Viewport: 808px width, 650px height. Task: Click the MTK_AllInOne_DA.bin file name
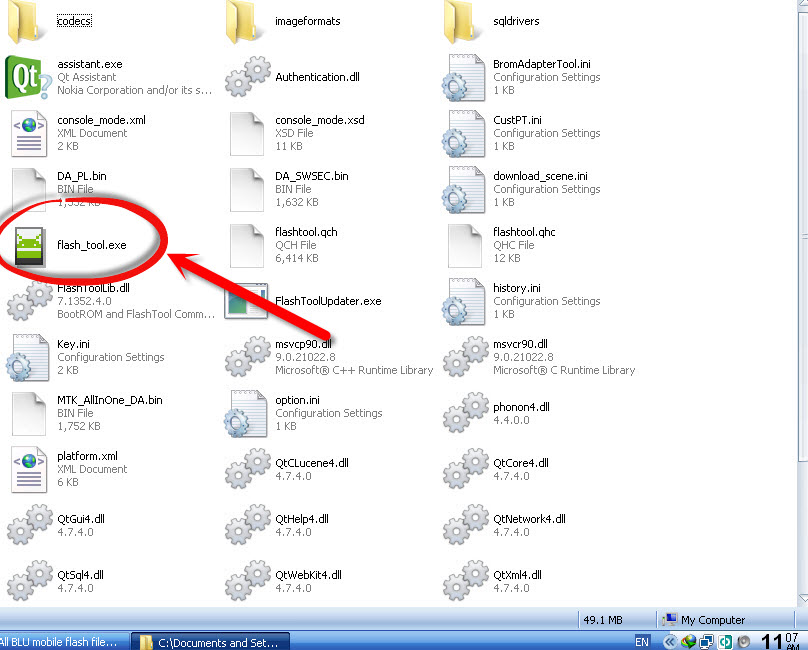(110, 400)
